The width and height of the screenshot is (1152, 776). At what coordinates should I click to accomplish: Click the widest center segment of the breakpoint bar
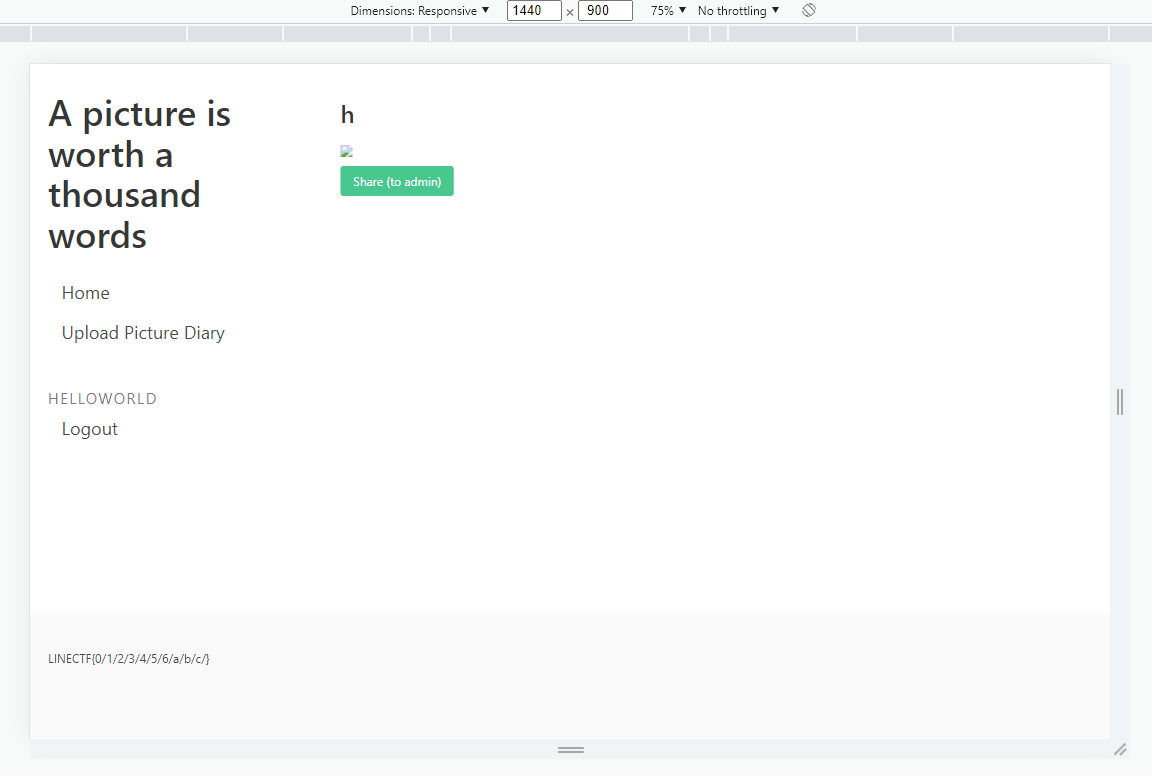570,34
